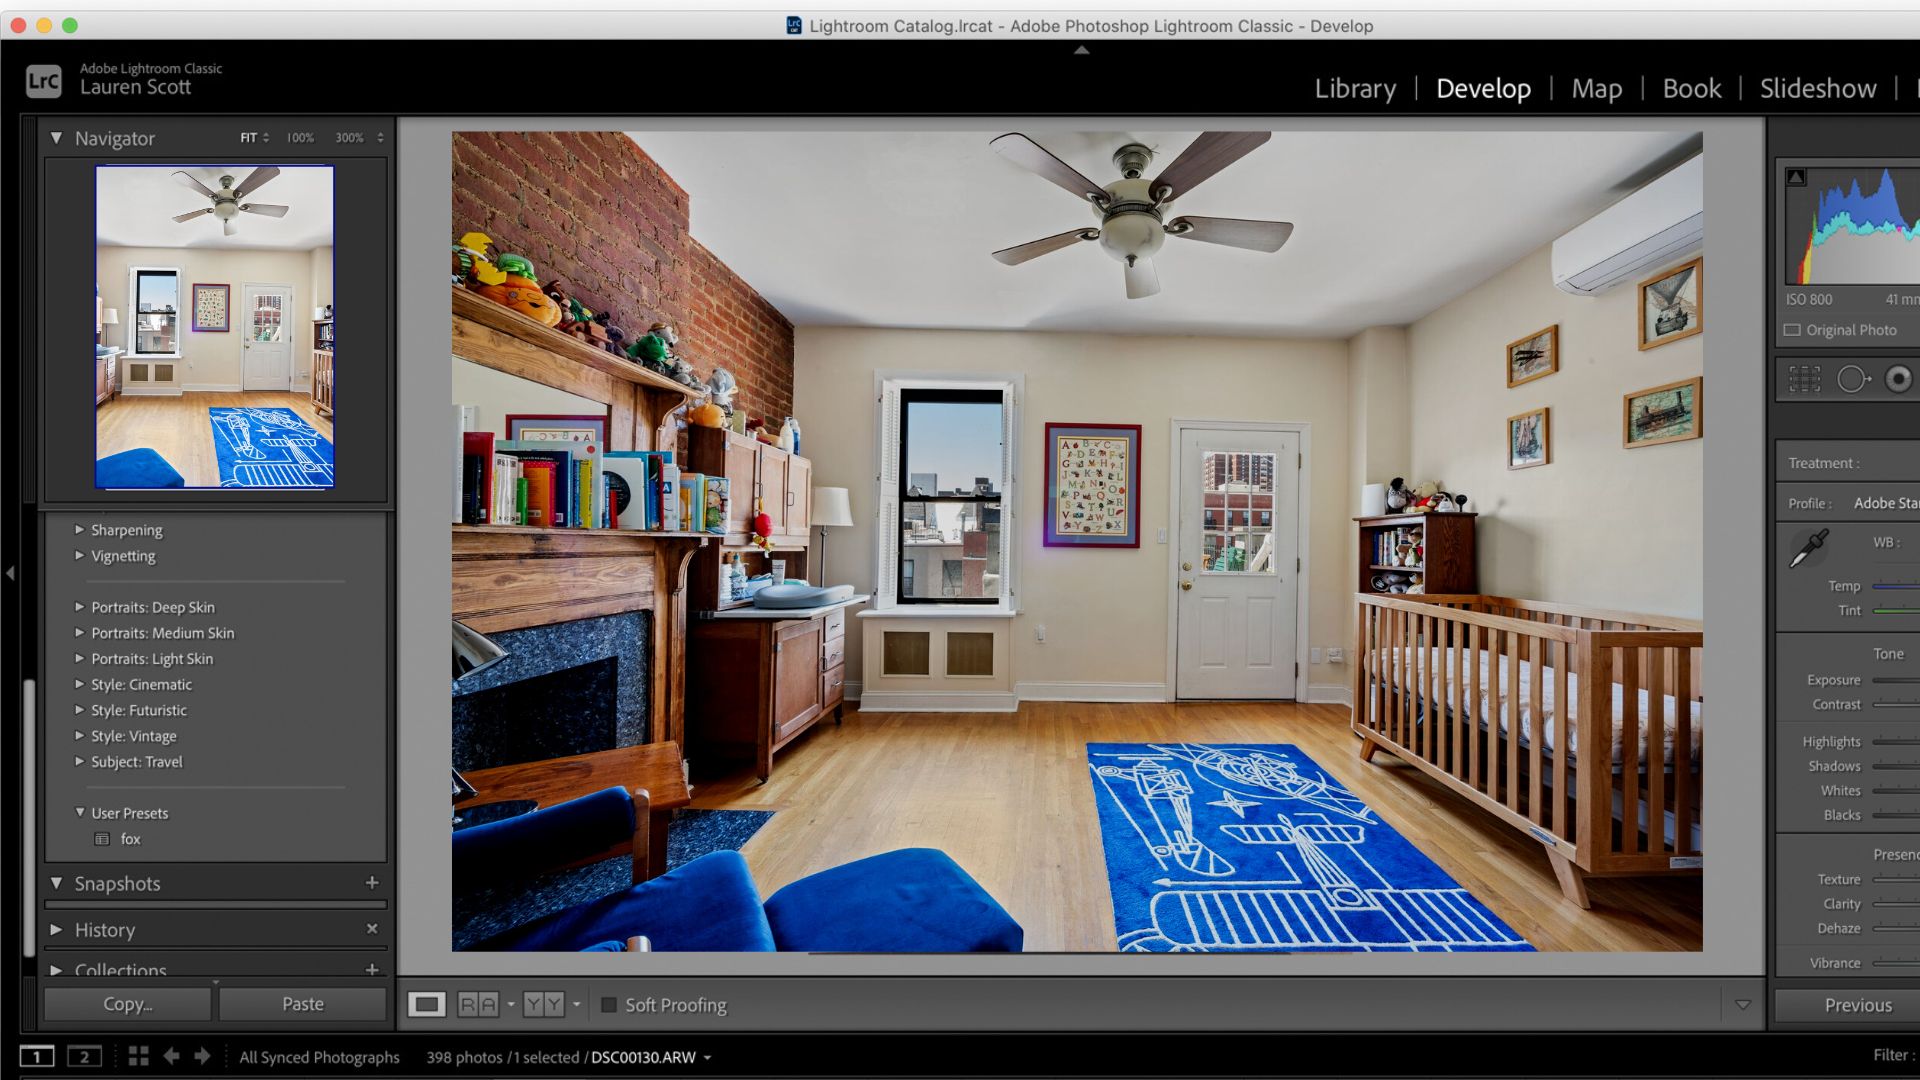Add a new snapshot with plus

[x=372, y=883]
